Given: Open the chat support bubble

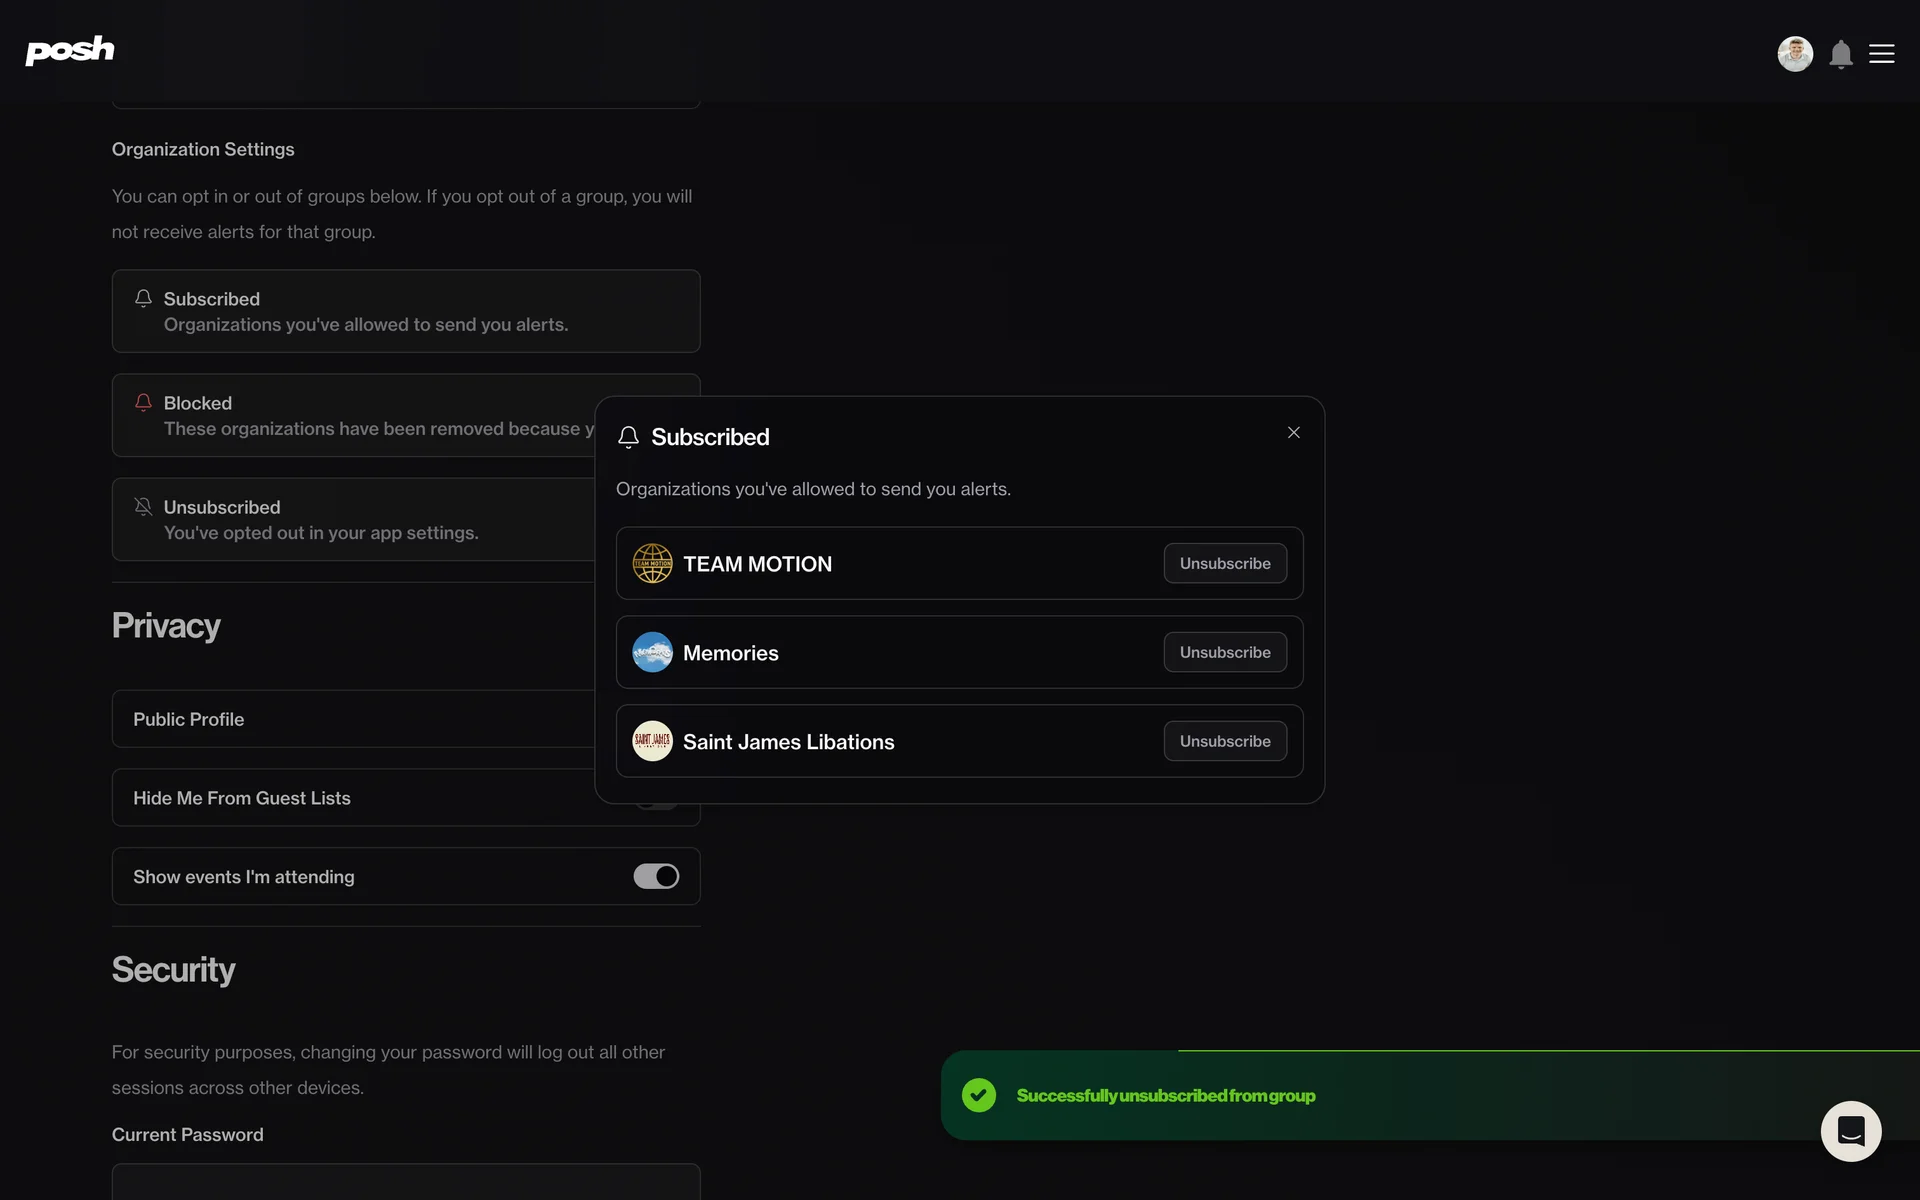Looking at the screenshot, I should 1850,1131.
